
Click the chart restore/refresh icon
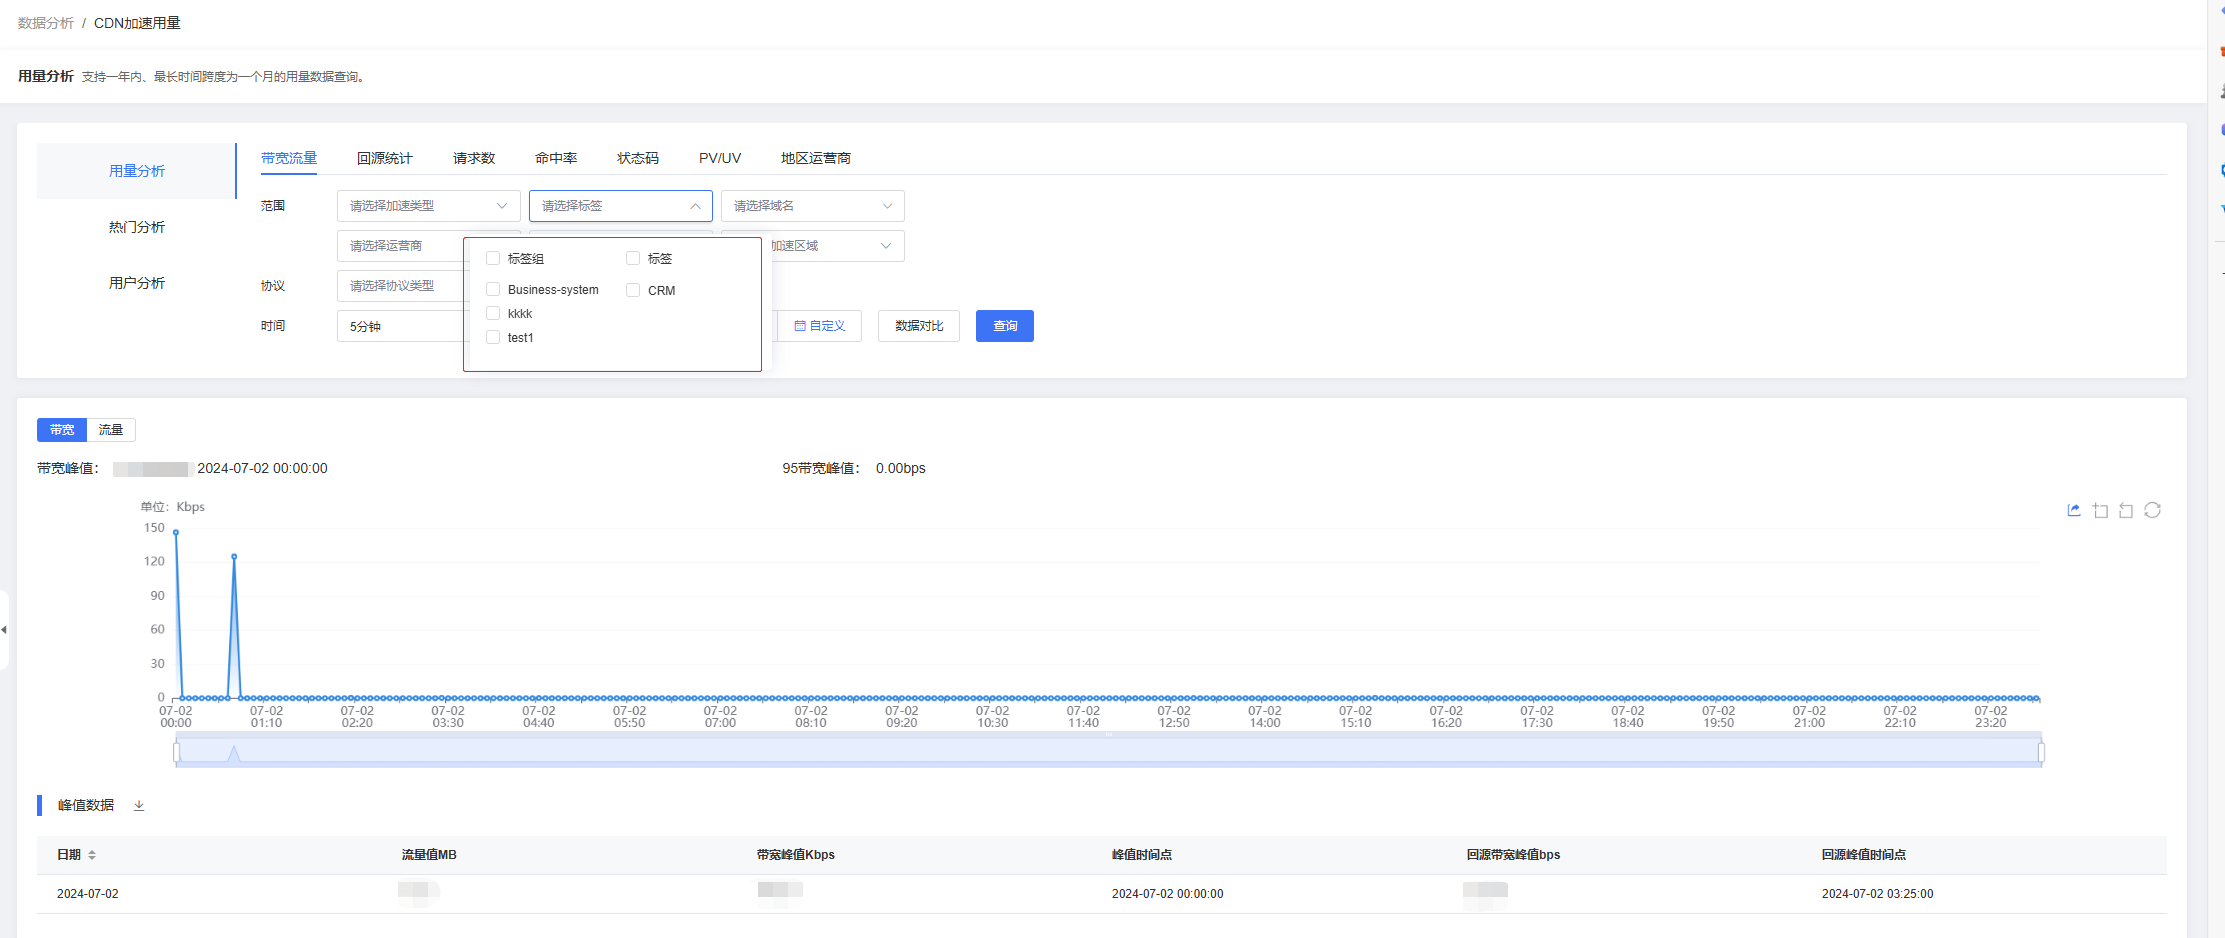(x=2153, y=510)
